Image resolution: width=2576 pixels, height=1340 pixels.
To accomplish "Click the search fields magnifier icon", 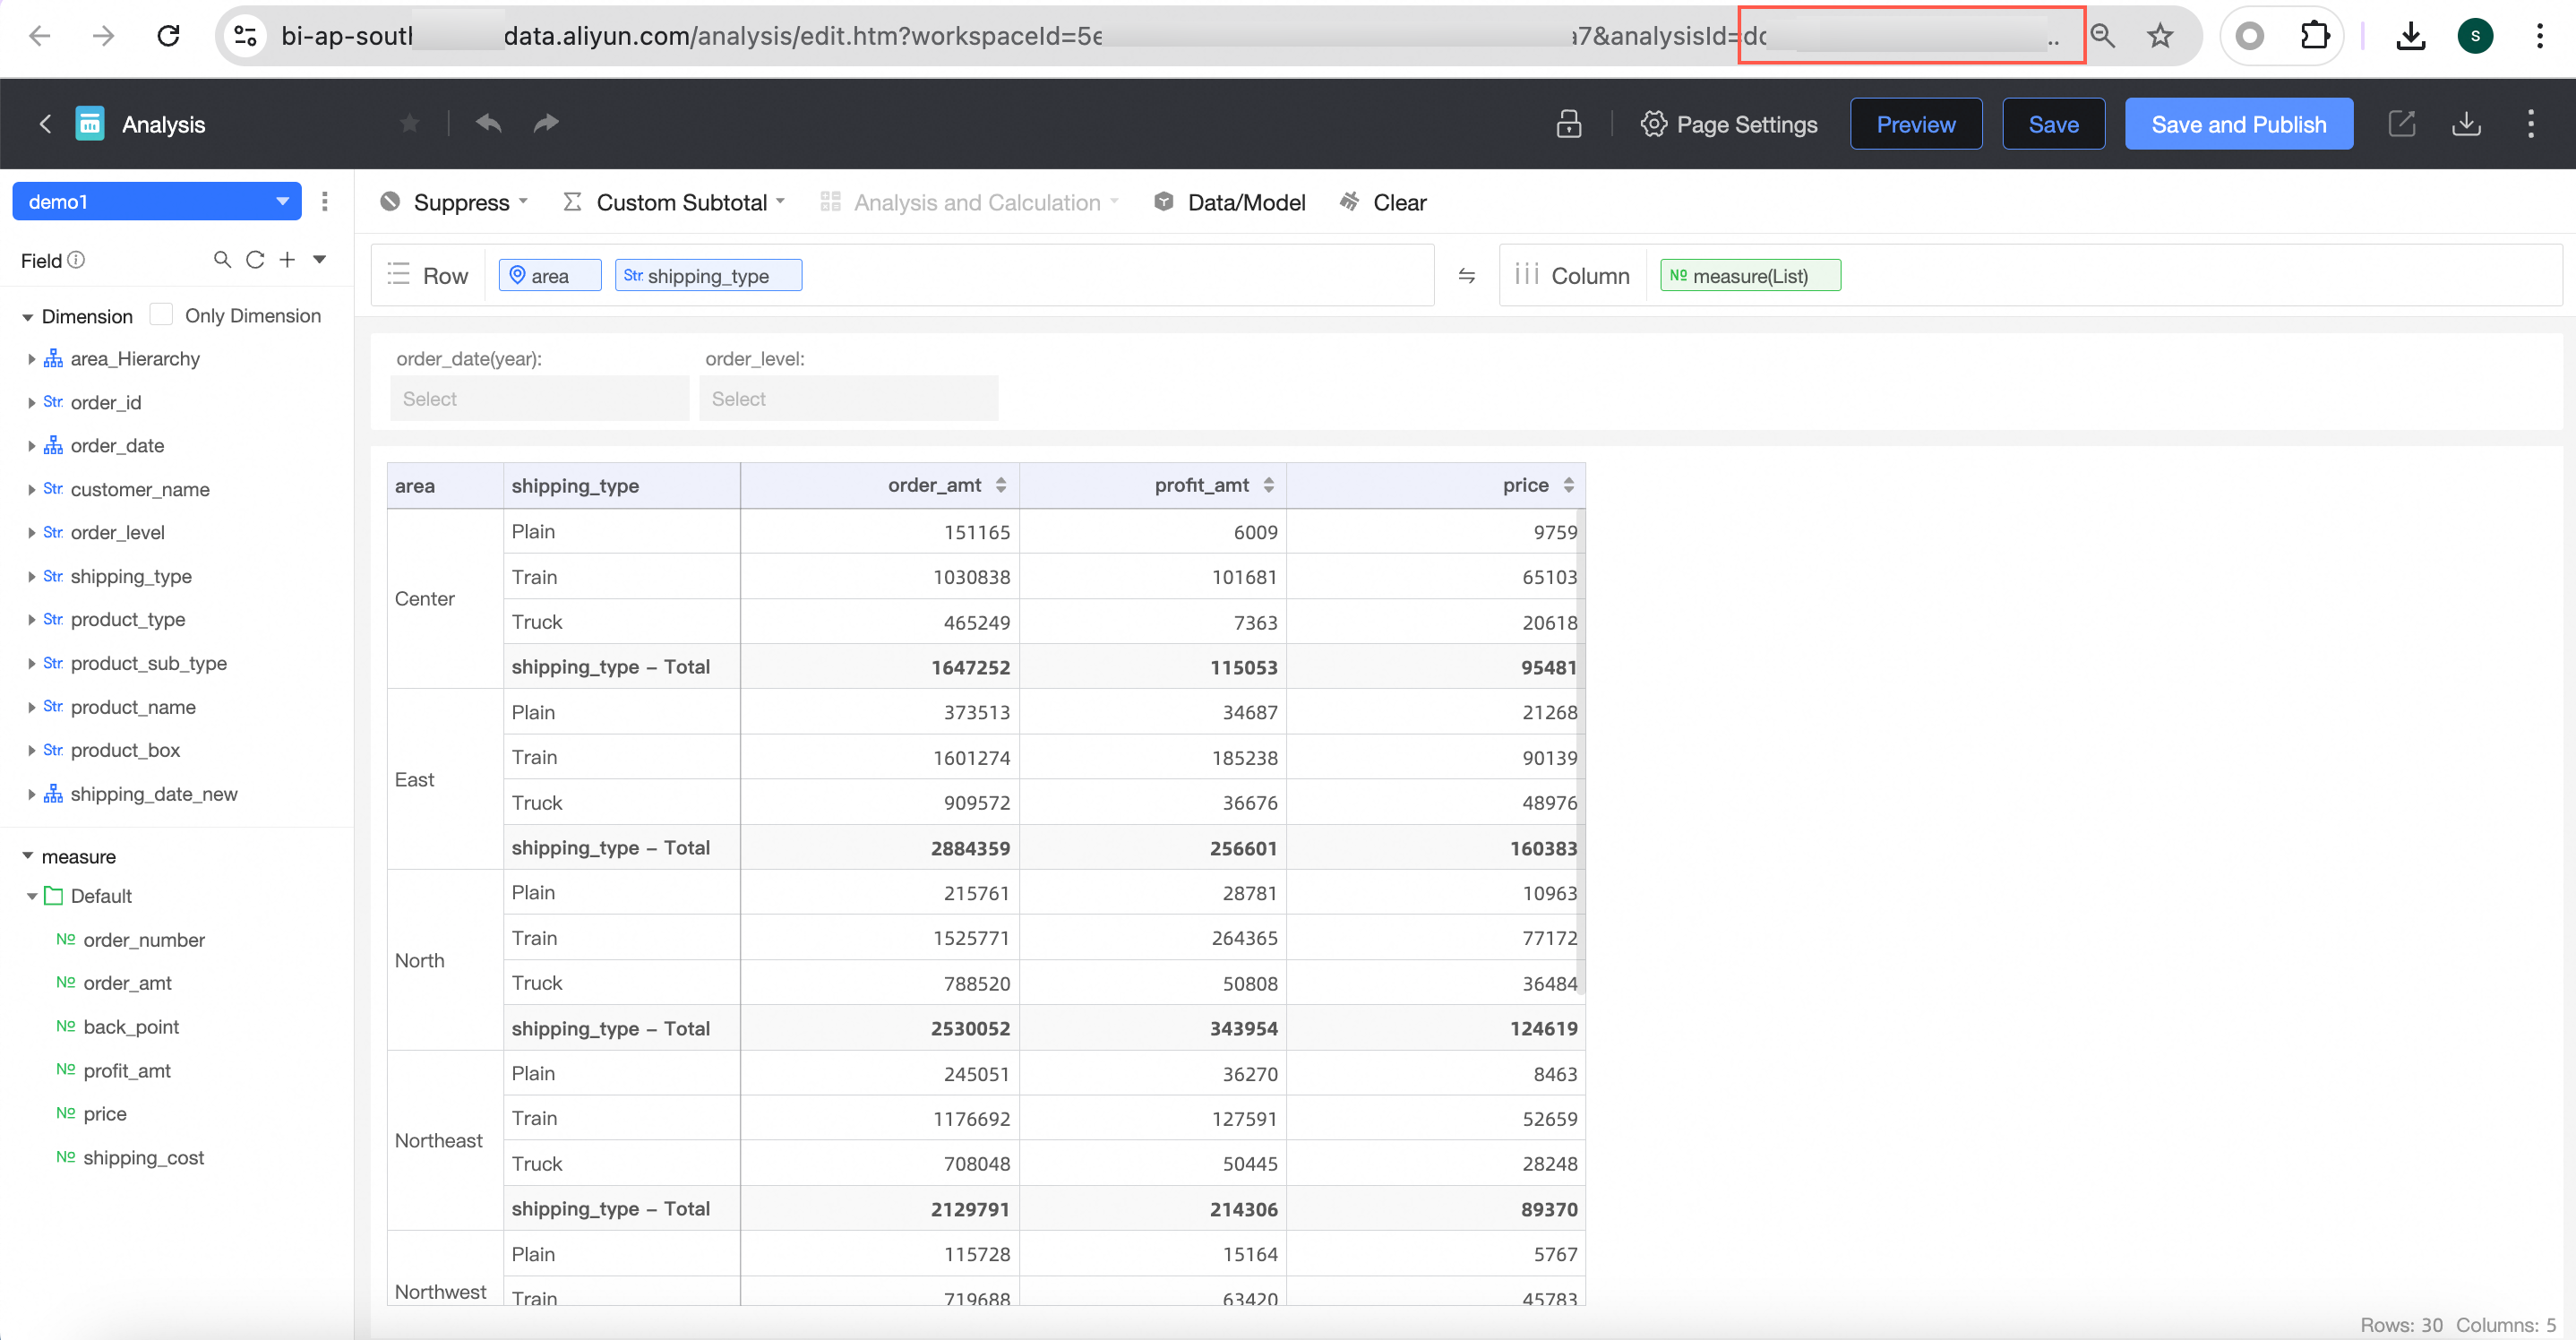I will (222, 260).
